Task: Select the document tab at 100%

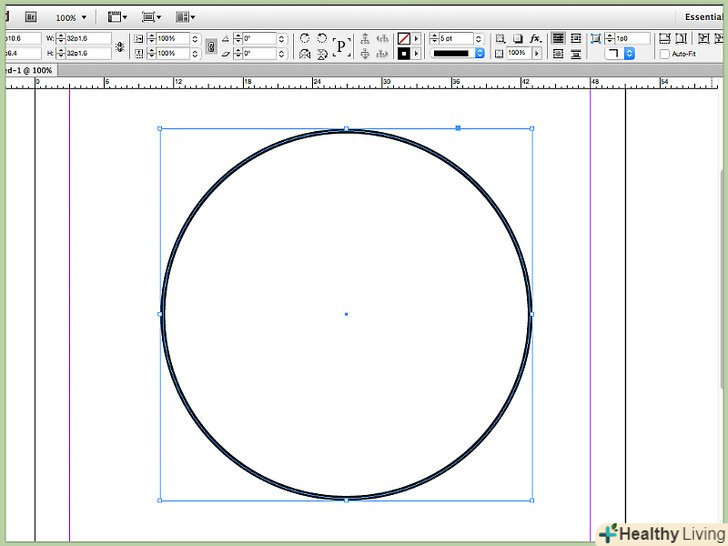Action: click(28, 71)
